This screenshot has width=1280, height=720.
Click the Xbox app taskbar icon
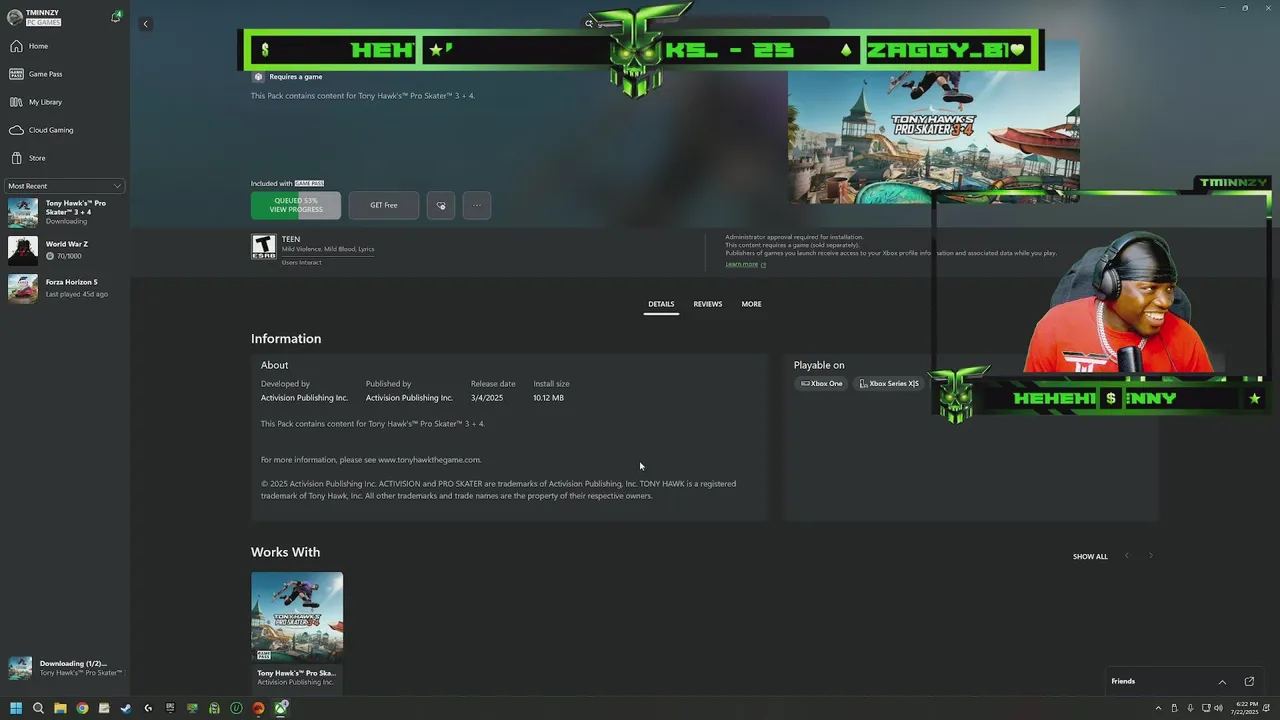282,708
